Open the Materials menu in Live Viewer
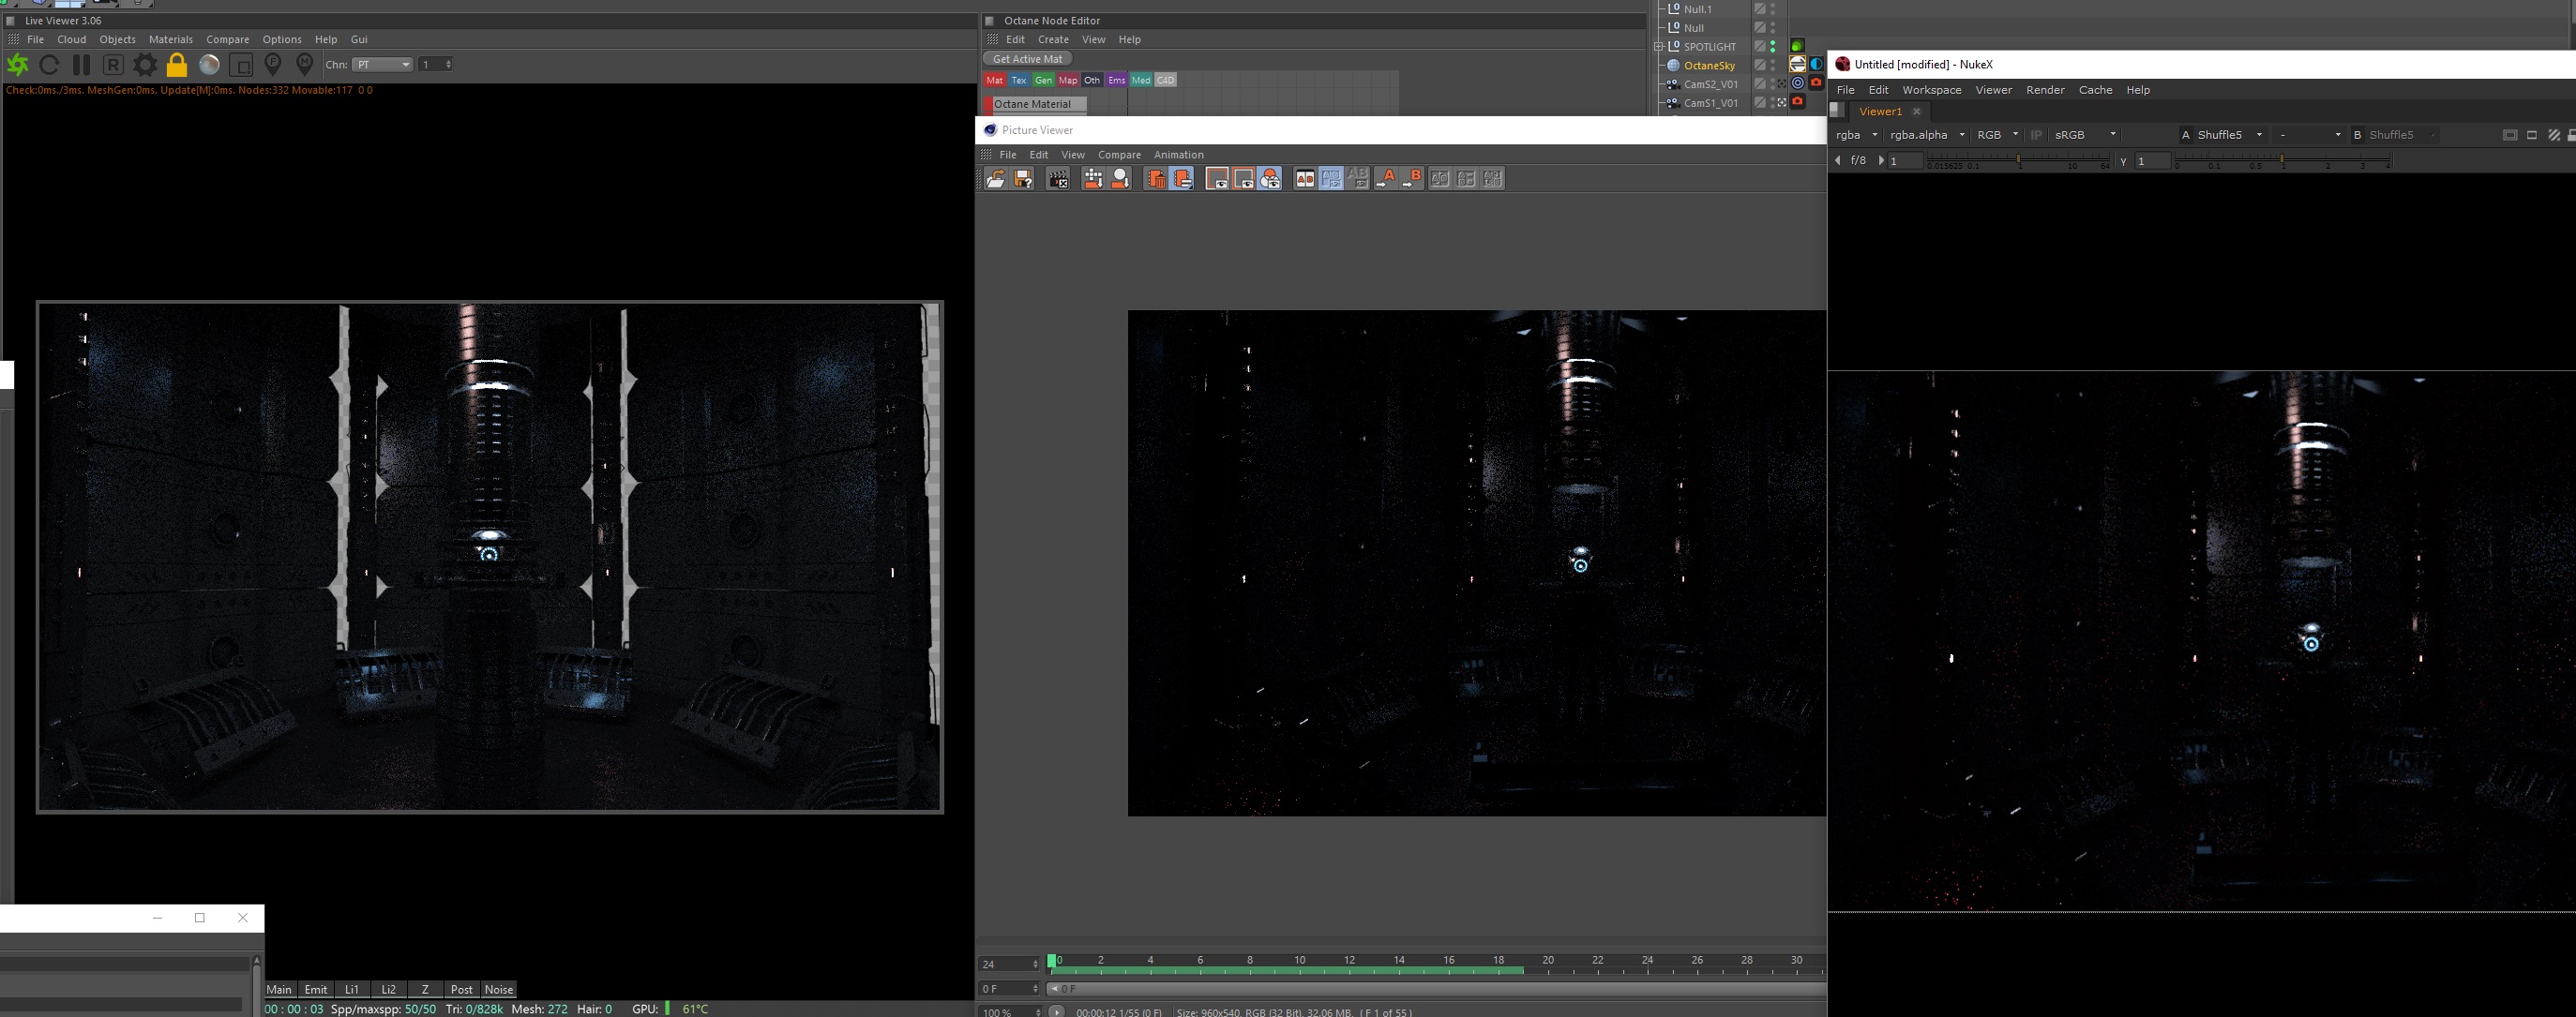The image size is (2576, 1017). [x=170, y=40]
